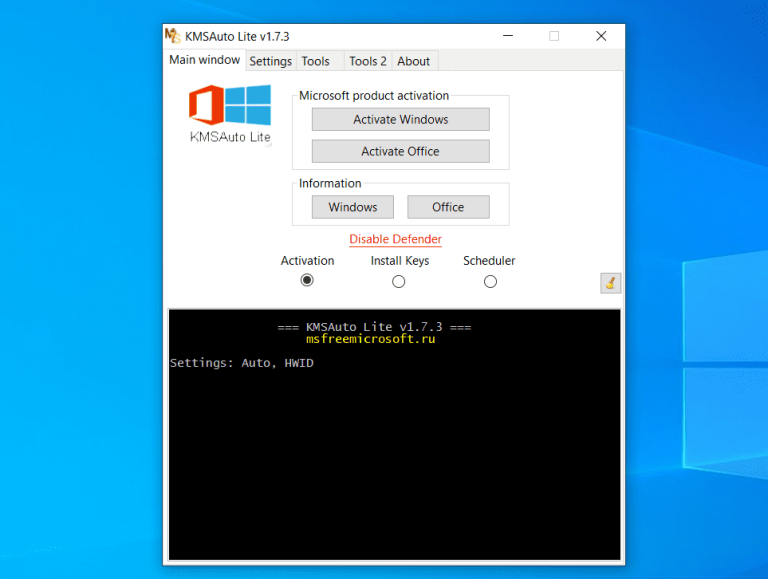Click the Windows button under Information
The height and width of the screenshot is (579, 768).
353,207
